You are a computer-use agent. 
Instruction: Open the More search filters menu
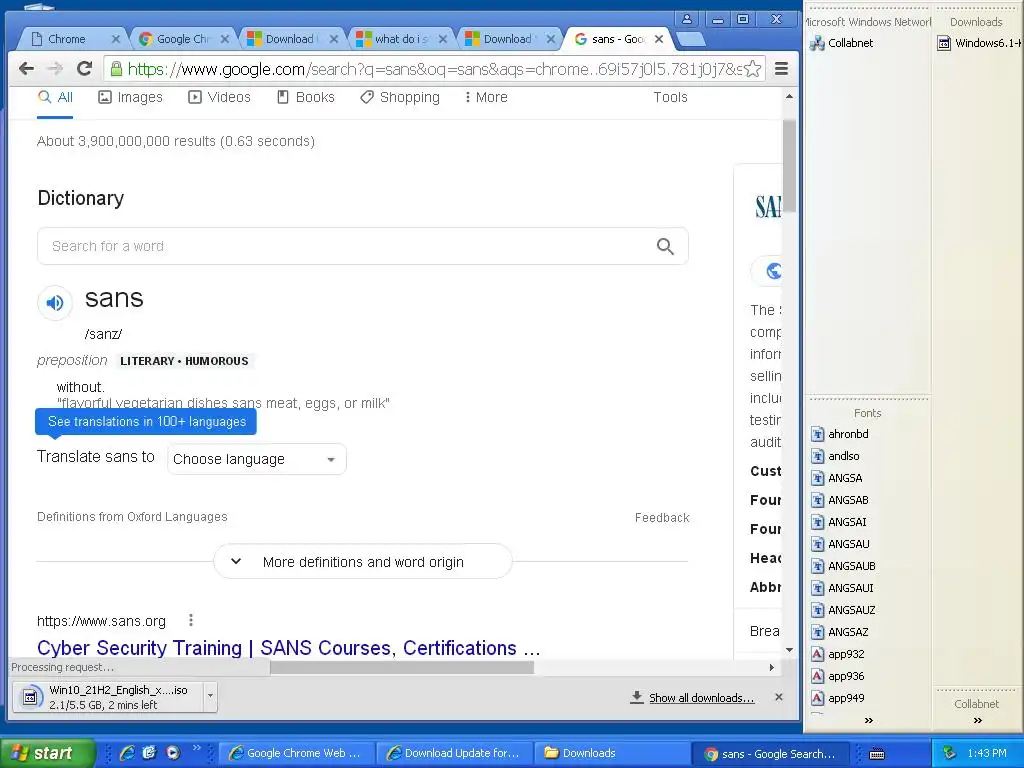point(486,97)
